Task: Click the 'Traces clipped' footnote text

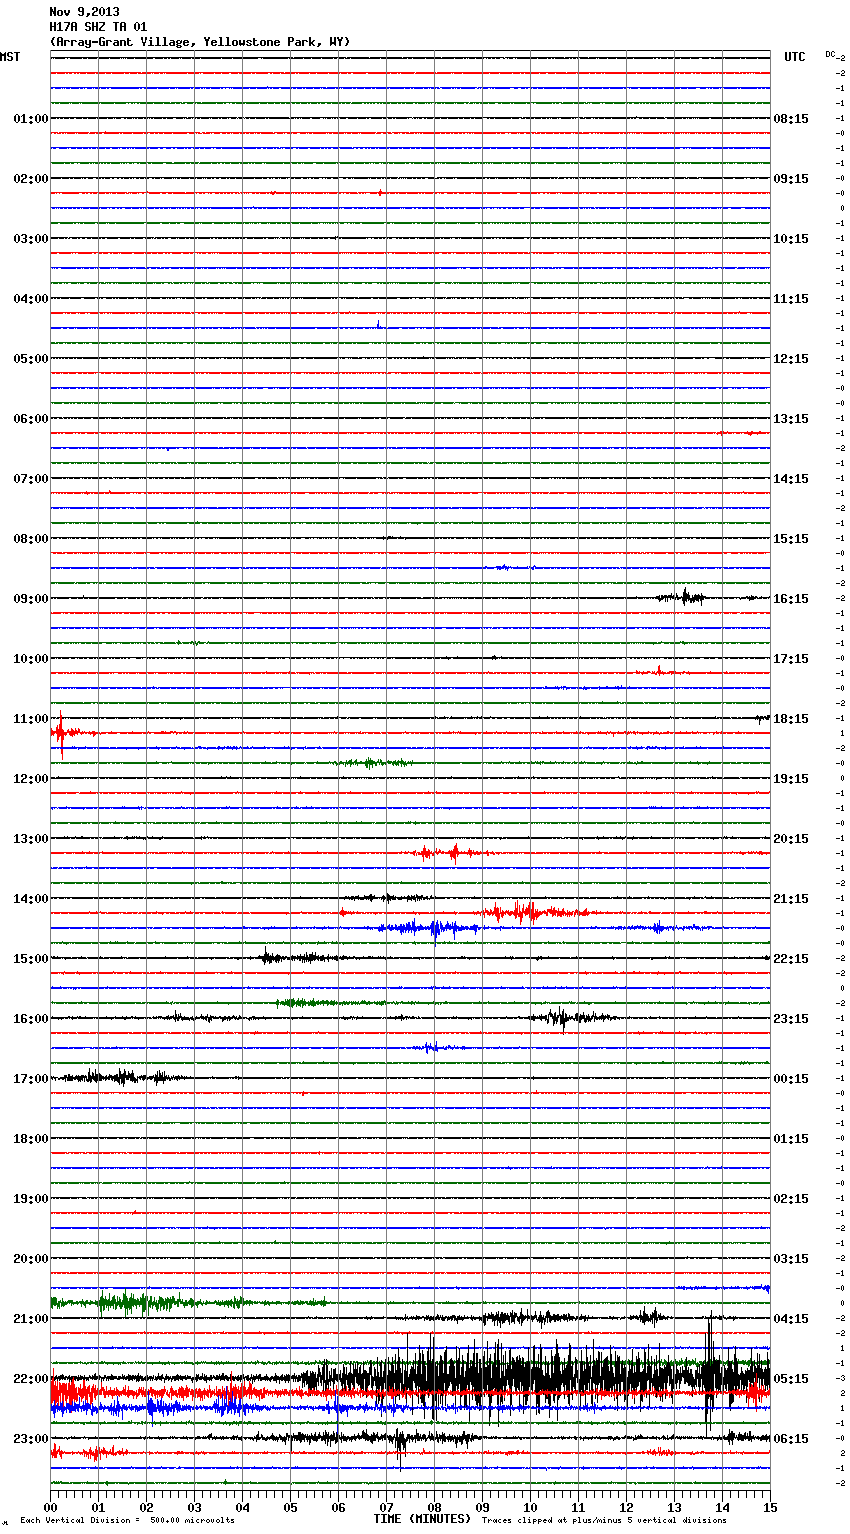Action: pyautogui.click(x=604, y=1521)
